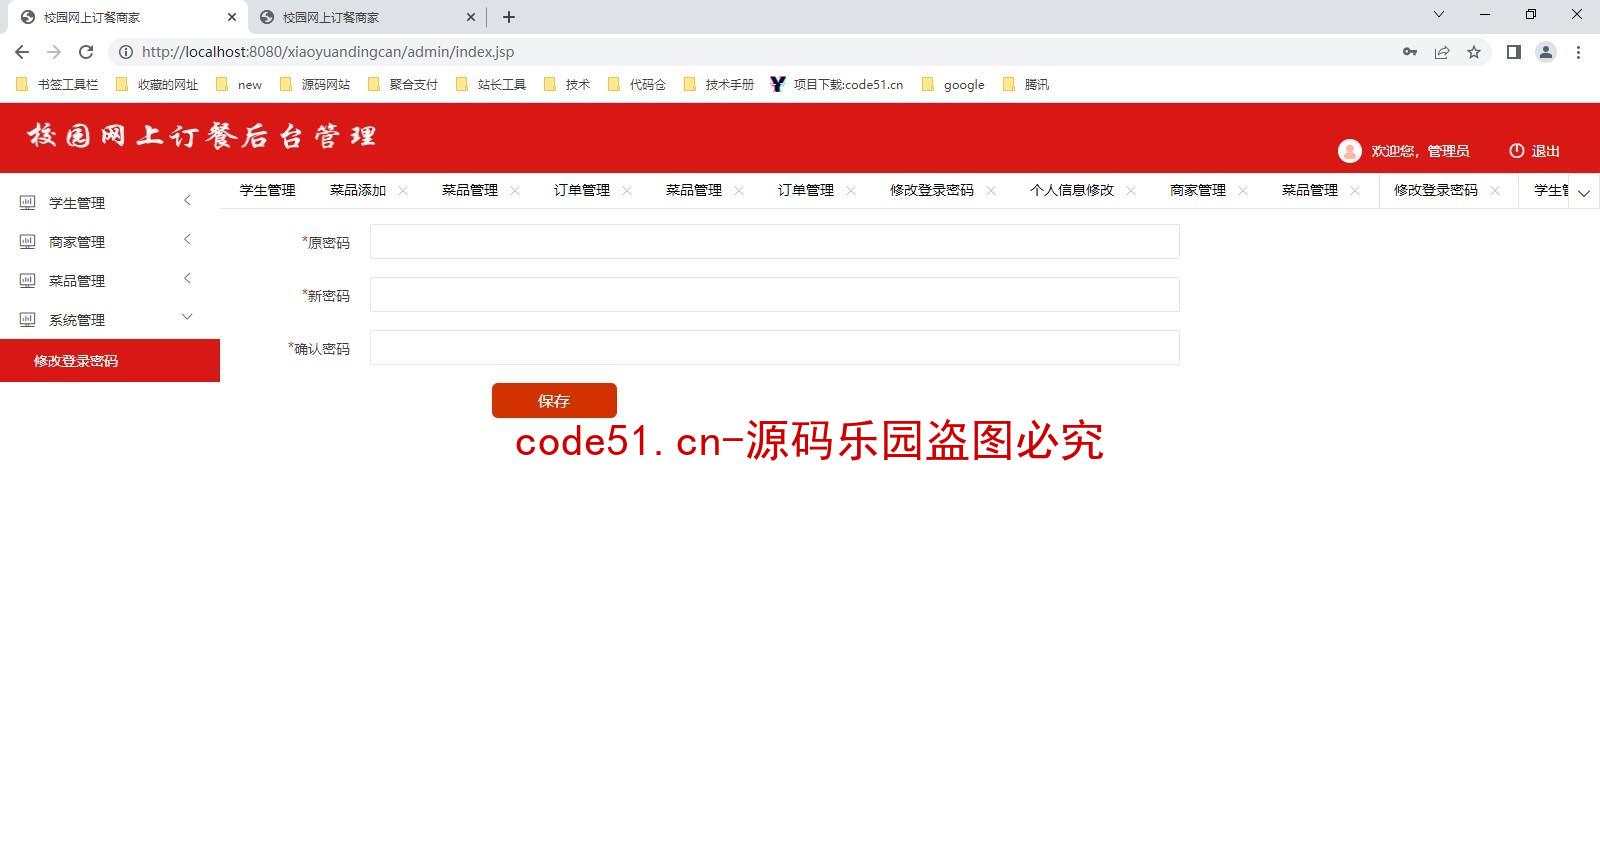Share this page icon
The image size is (1600, 860).
1442,52
